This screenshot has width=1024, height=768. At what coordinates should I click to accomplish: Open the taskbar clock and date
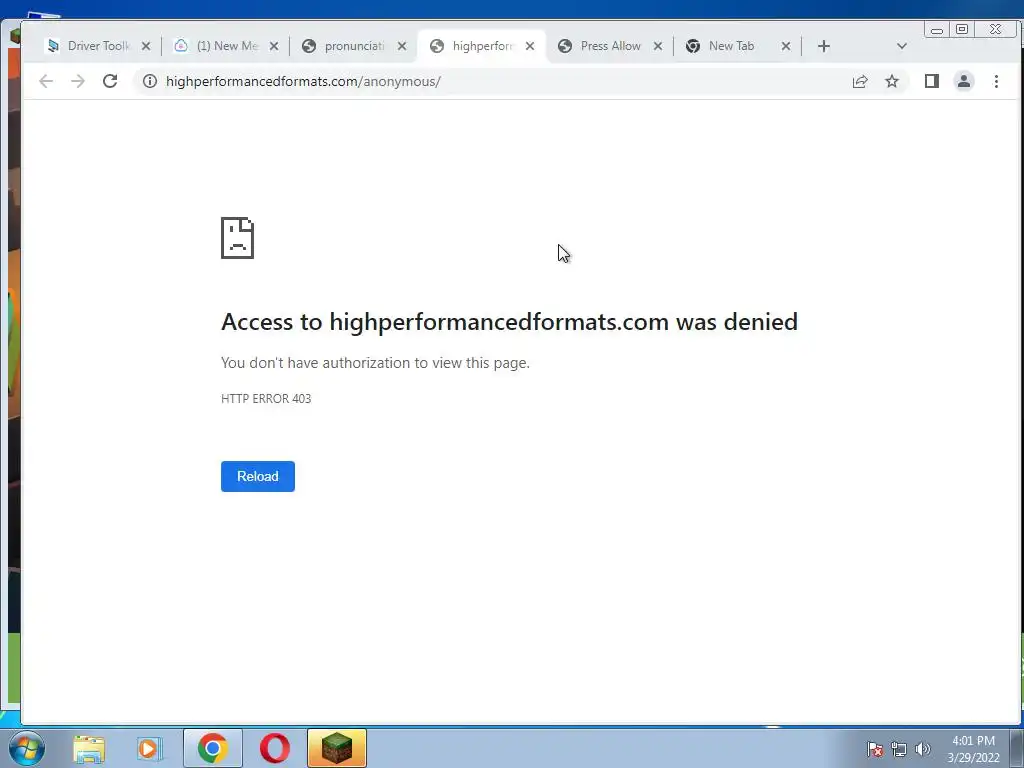pos(973,749)
